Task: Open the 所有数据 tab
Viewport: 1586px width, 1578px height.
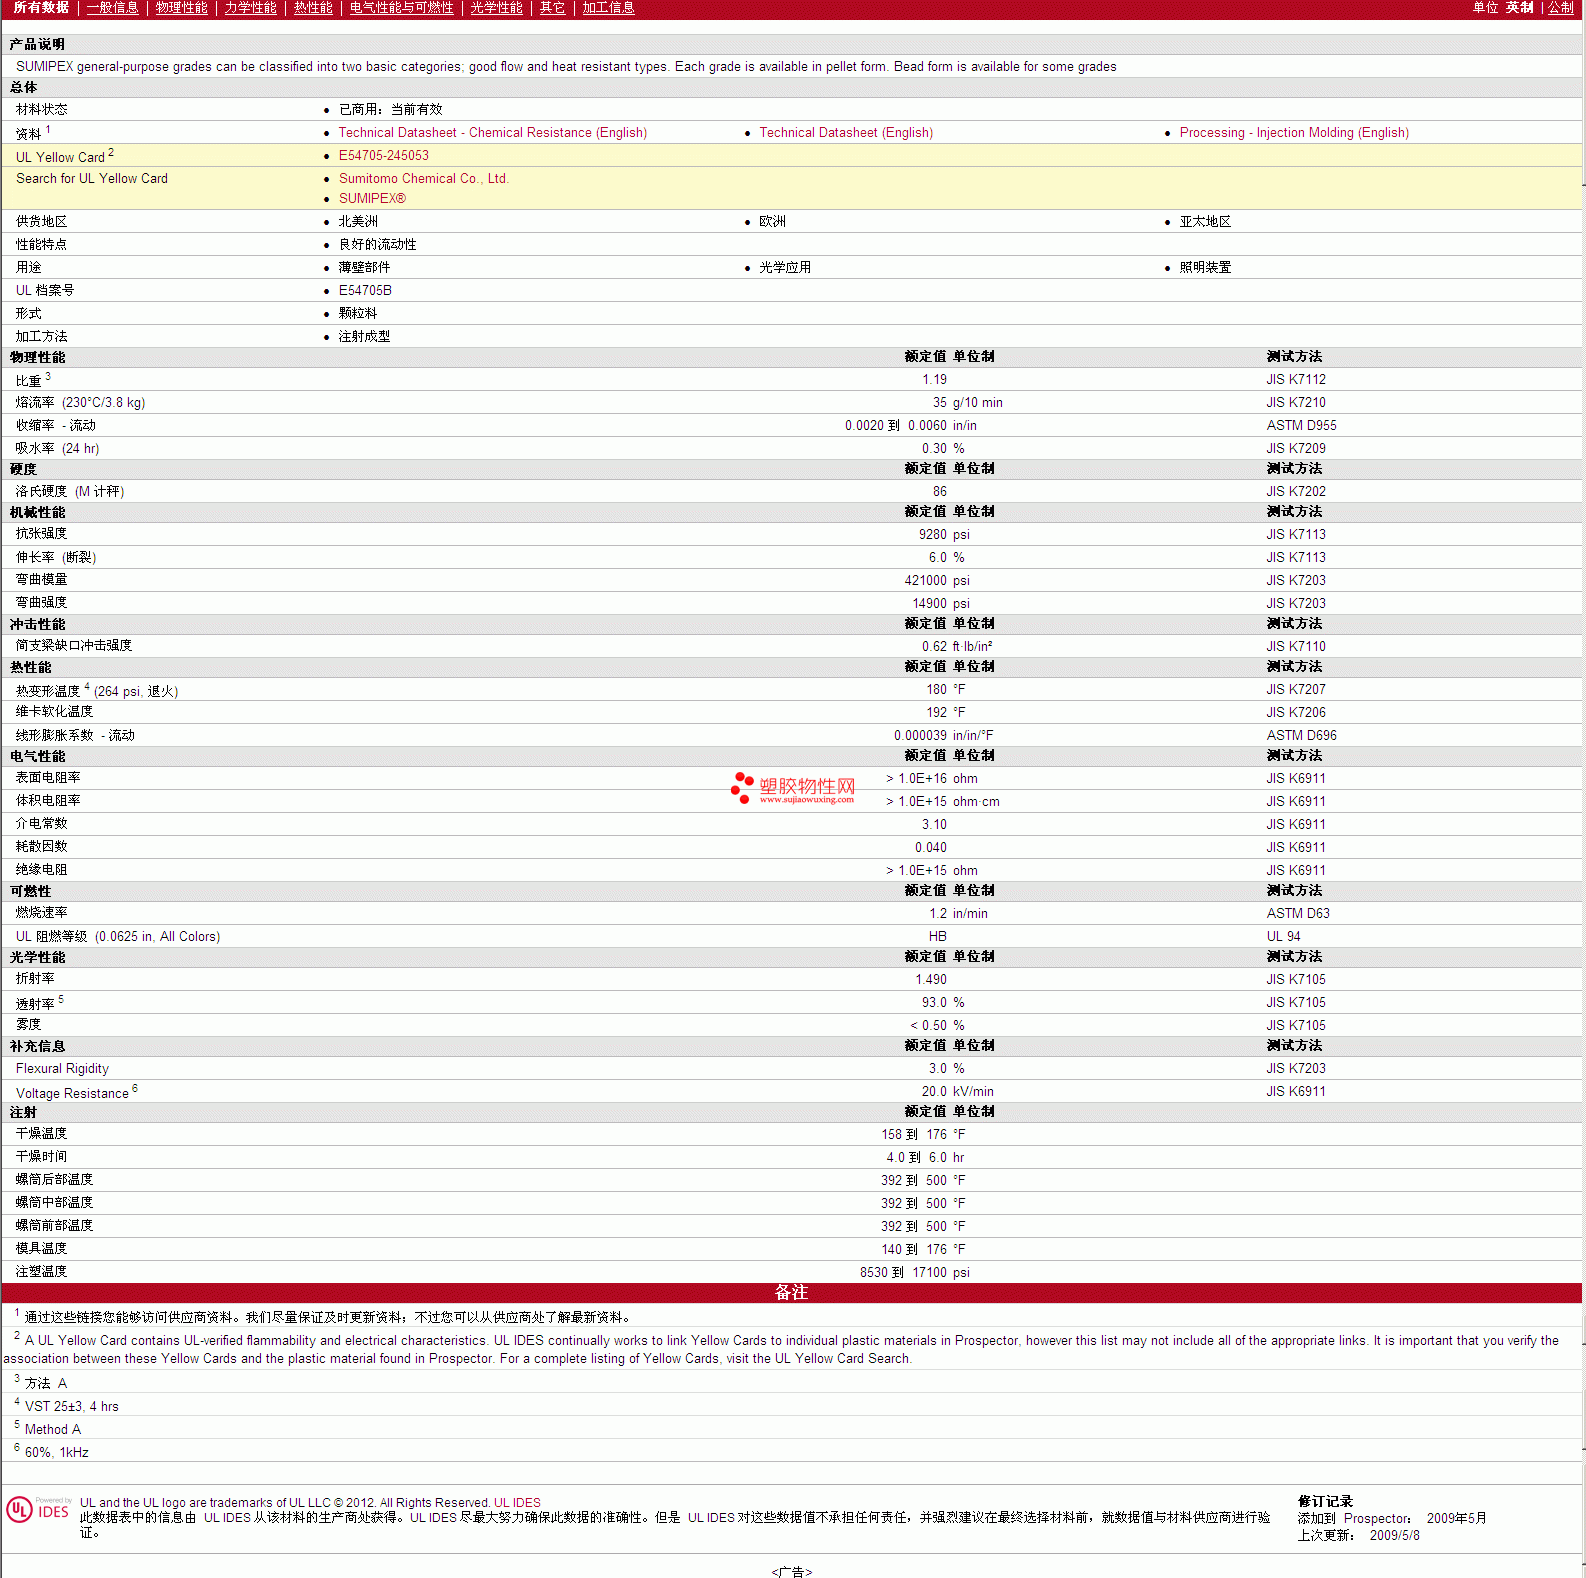Action: click(41, 8)
